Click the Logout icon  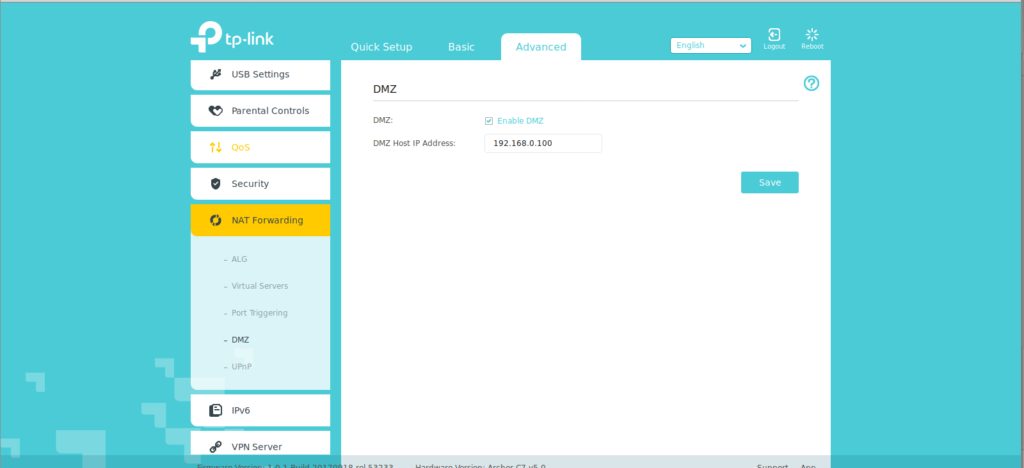774,35
